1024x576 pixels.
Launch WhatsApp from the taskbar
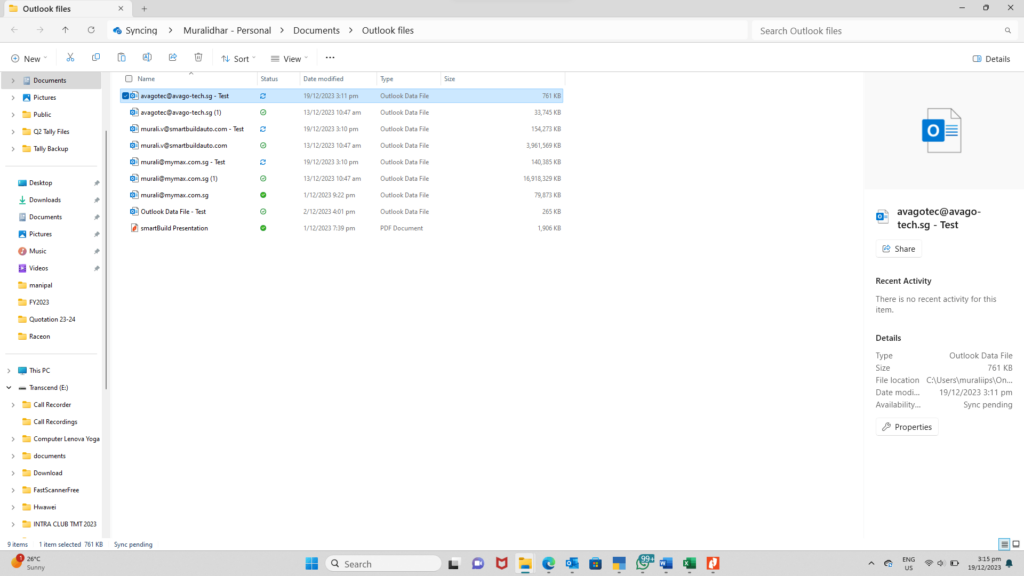click(643, 562)
